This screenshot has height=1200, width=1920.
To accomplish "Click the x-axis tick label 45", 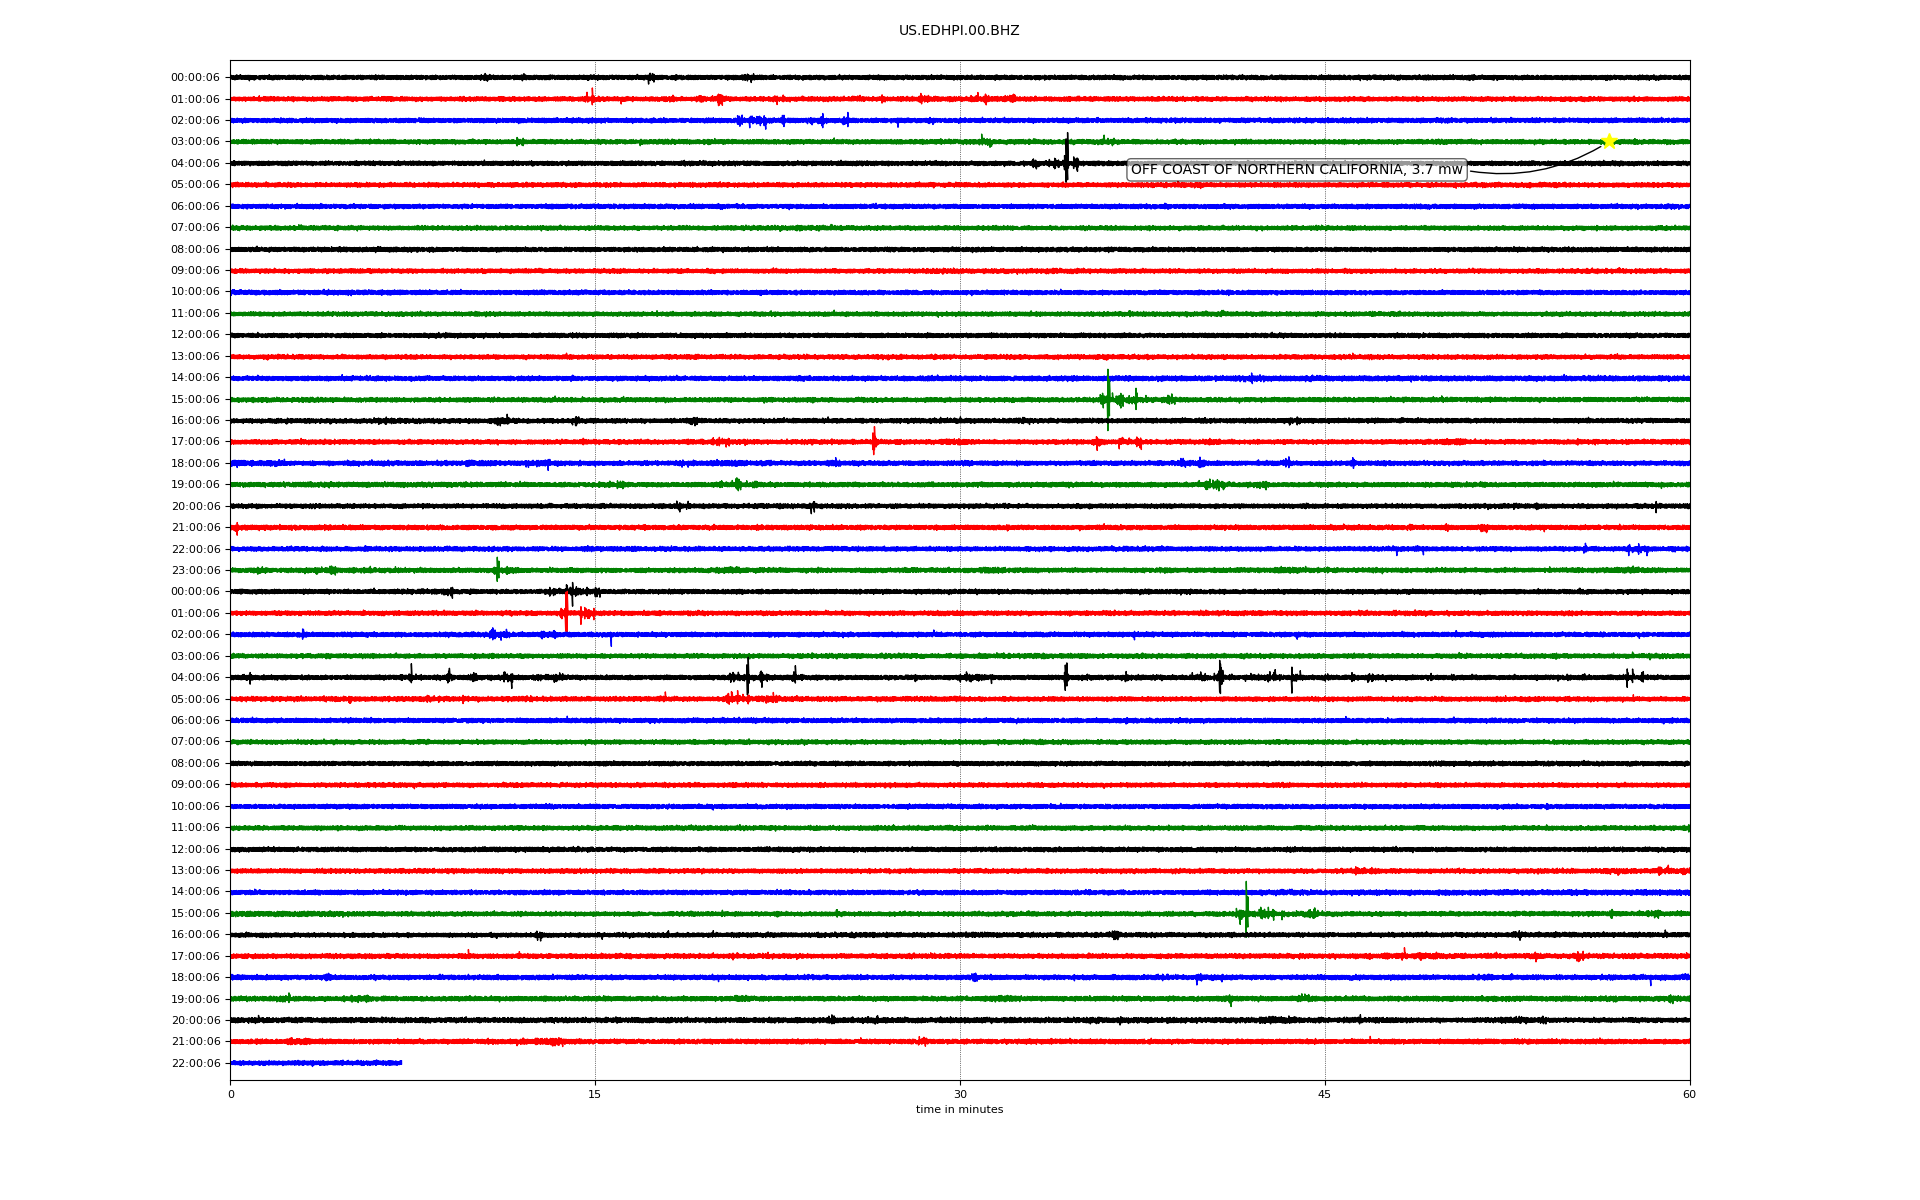I will [1325, 1094].
